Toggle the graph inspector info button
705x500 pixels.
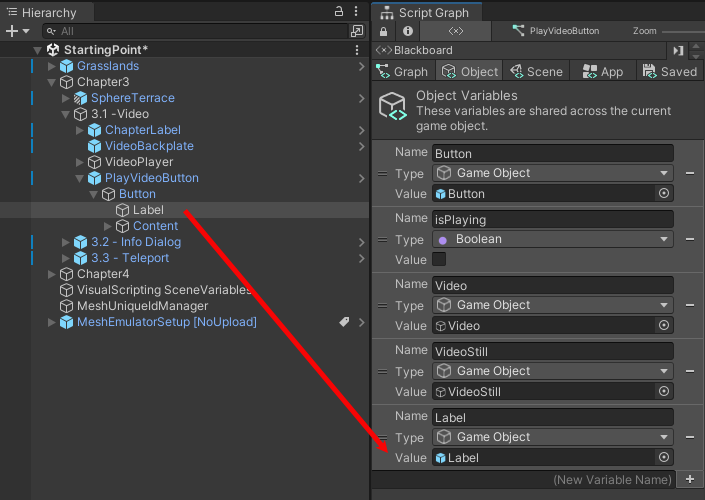pos(408,31)
